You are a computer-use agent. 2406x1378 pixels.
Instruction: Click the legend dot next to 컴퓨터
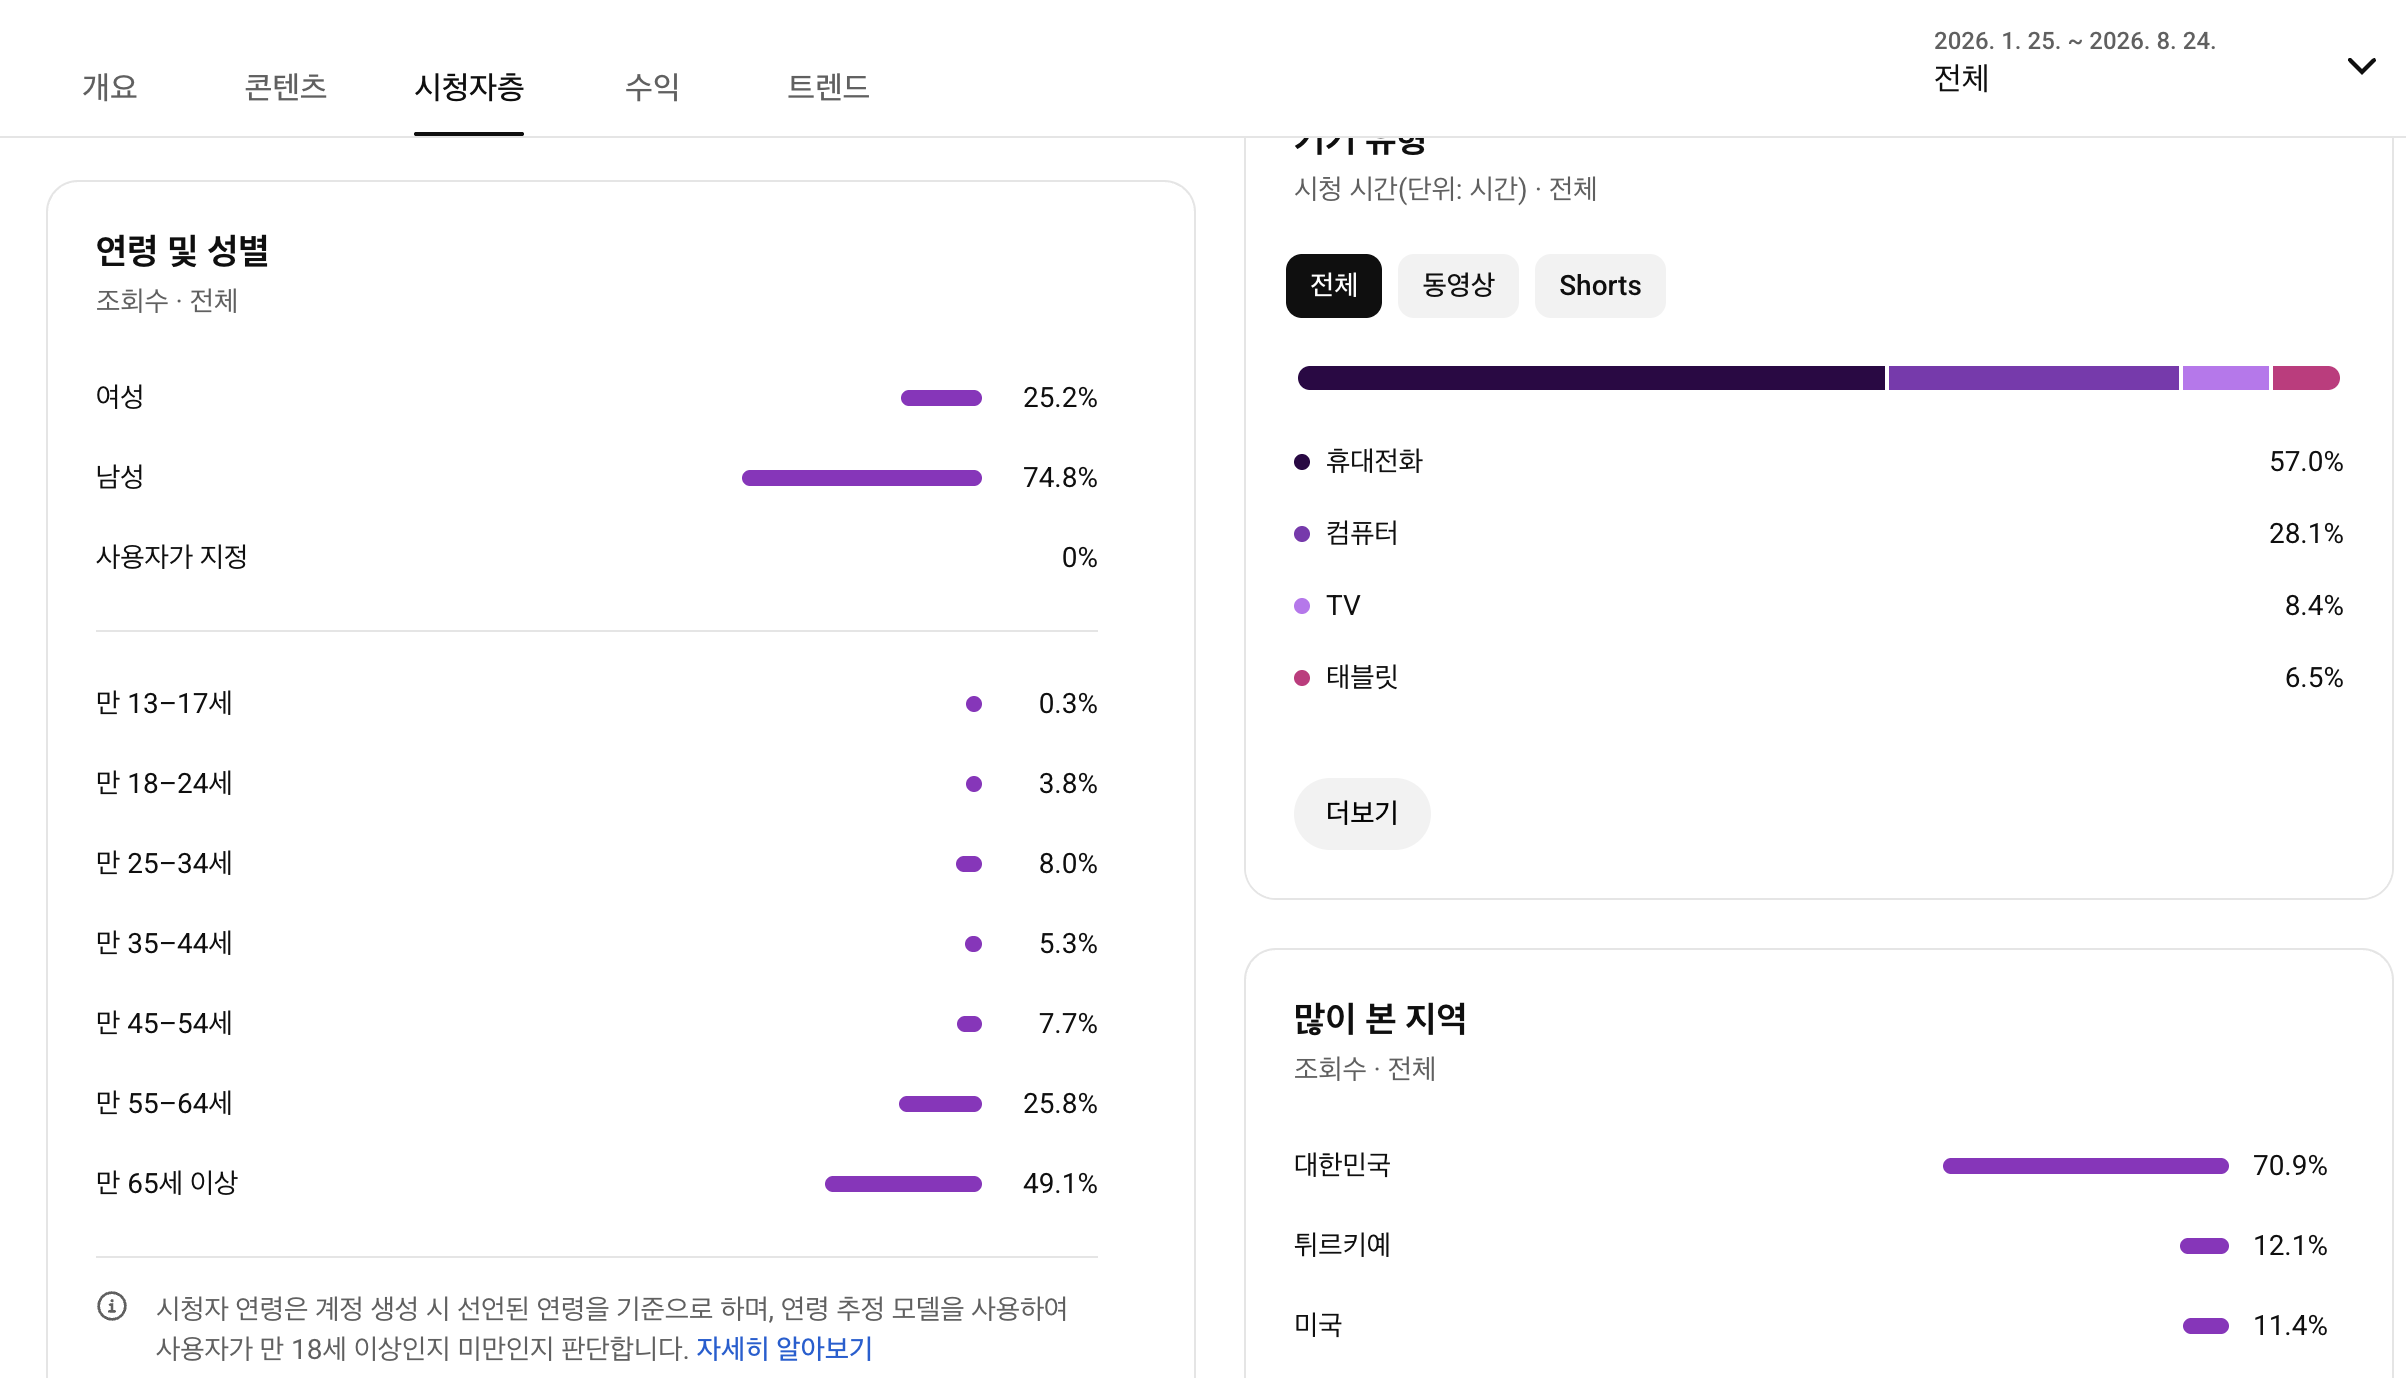(x=1302, y=534)
